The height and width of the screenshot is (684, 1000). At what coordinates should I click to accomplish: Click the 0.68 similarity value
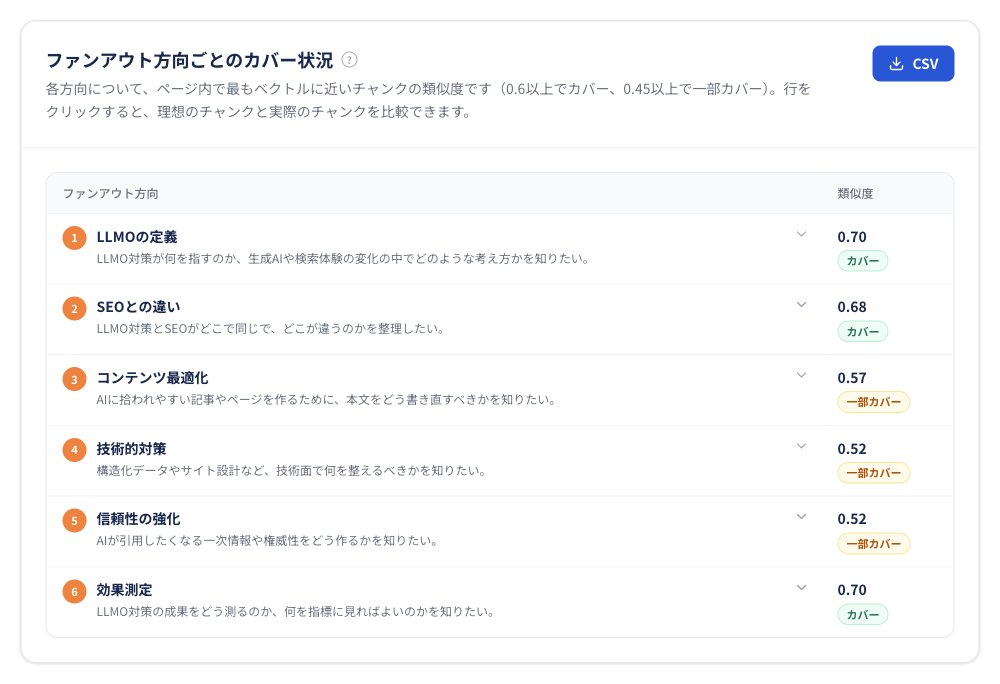pos(852,307)
